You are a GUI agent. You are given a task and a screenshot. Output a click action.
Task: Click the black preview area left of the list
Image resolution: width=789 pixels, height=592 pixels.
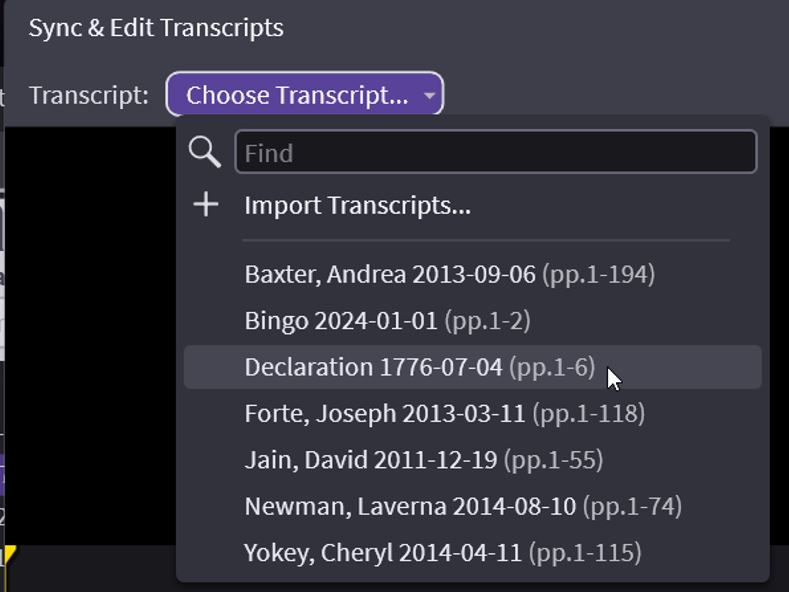[x=90, y=330]
